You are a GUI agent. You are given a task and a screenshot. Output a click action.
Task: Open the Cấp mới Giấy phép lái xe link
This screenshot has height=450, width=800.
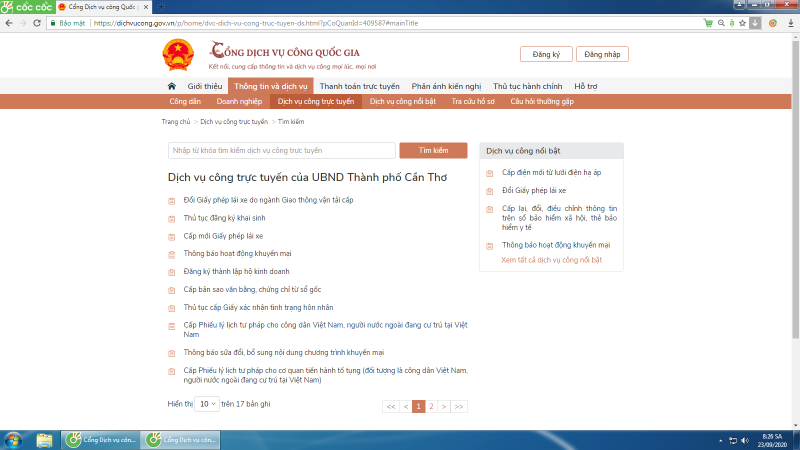click(x=223, y=236)
